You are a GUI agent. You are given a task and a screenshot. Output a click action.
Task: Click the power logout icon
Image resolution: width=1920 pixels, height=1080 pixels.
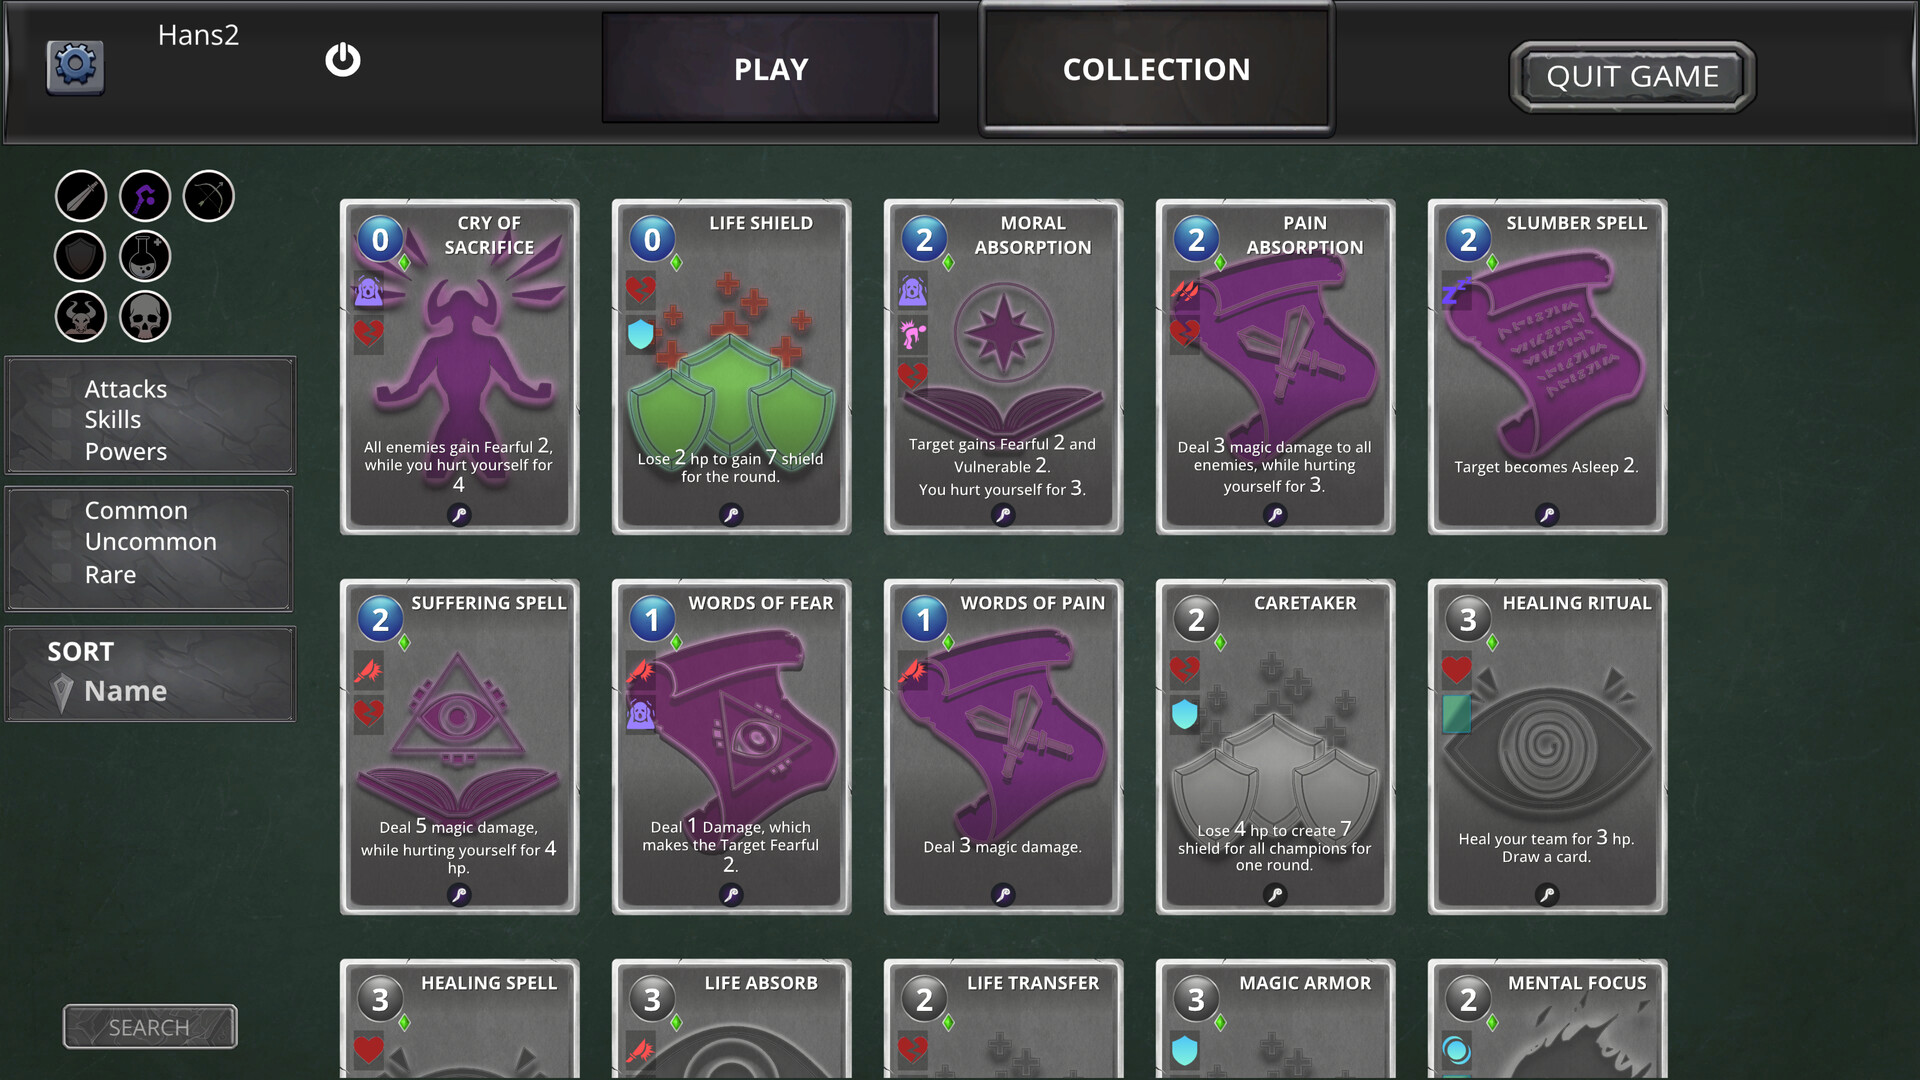343,60
